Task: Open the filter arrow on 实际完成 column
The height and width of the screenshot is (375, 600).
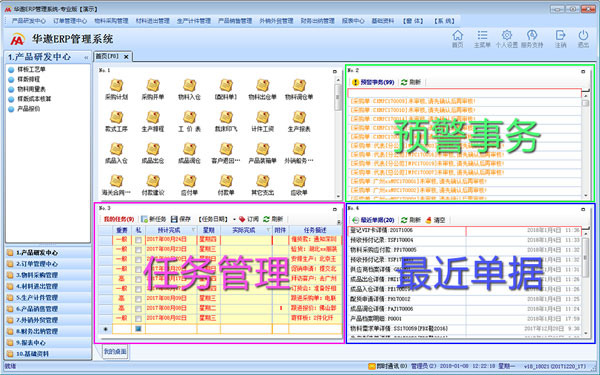Action: 268,230
